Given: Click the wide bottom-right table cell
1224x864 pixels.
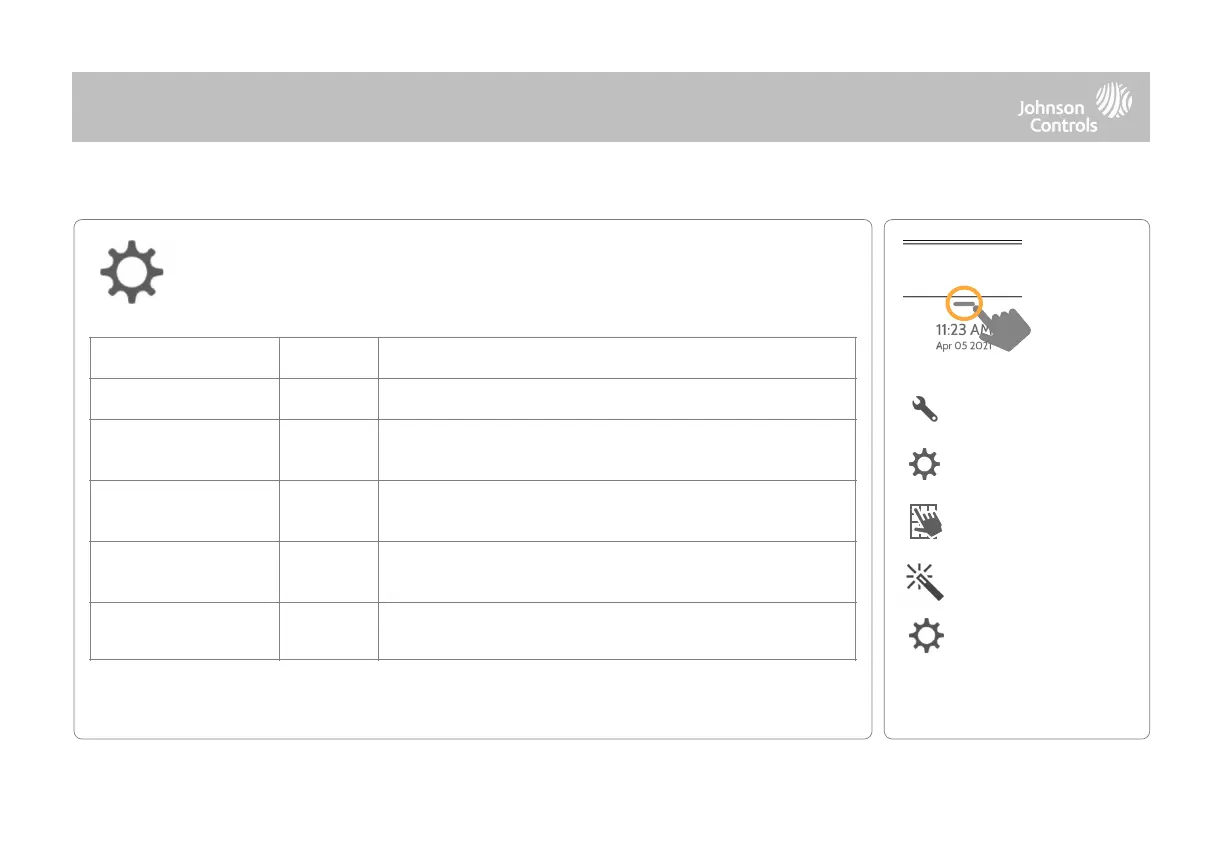Looking at the screenshot, I should tap(617, 631).
